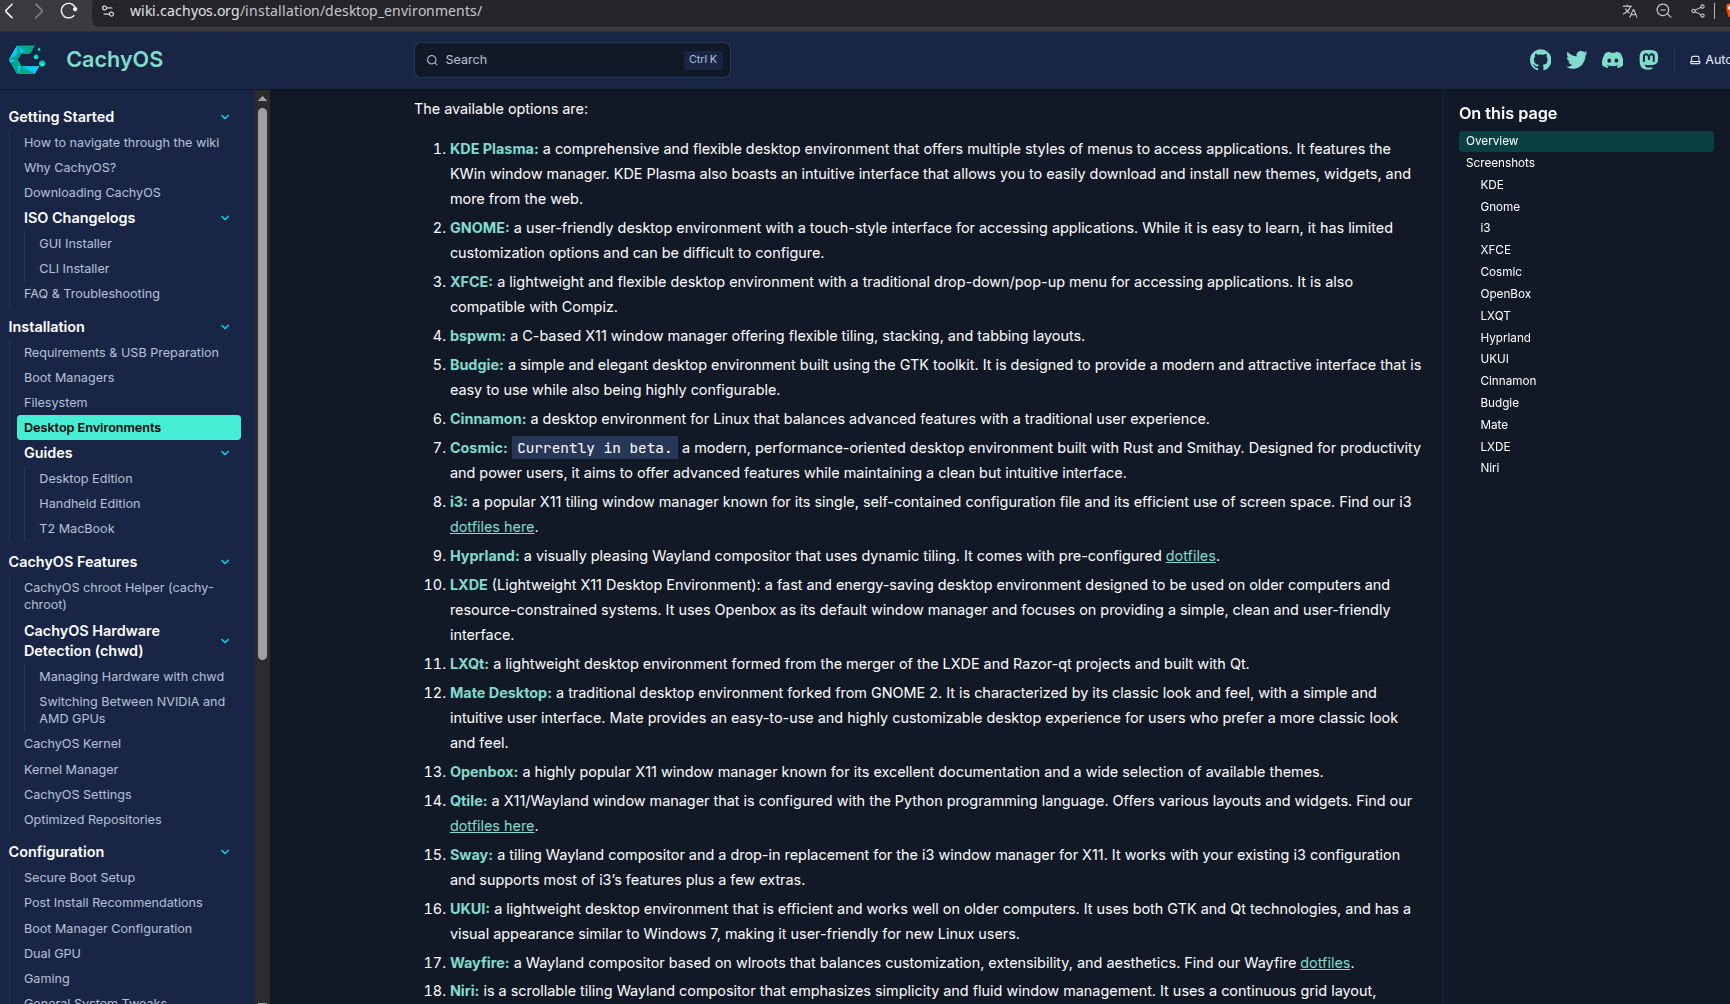Viewport: 1730px width, 1004px height.
Task: Click the share page icon
Action: 1698,11
